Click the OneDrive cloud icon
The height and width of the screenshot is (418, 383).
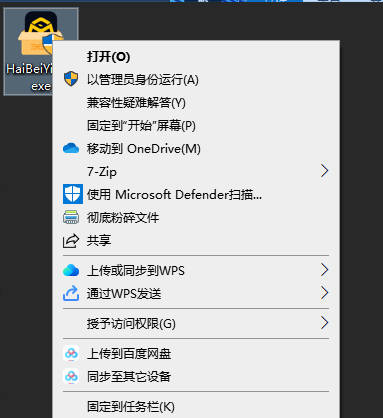(x=71, y=148)
